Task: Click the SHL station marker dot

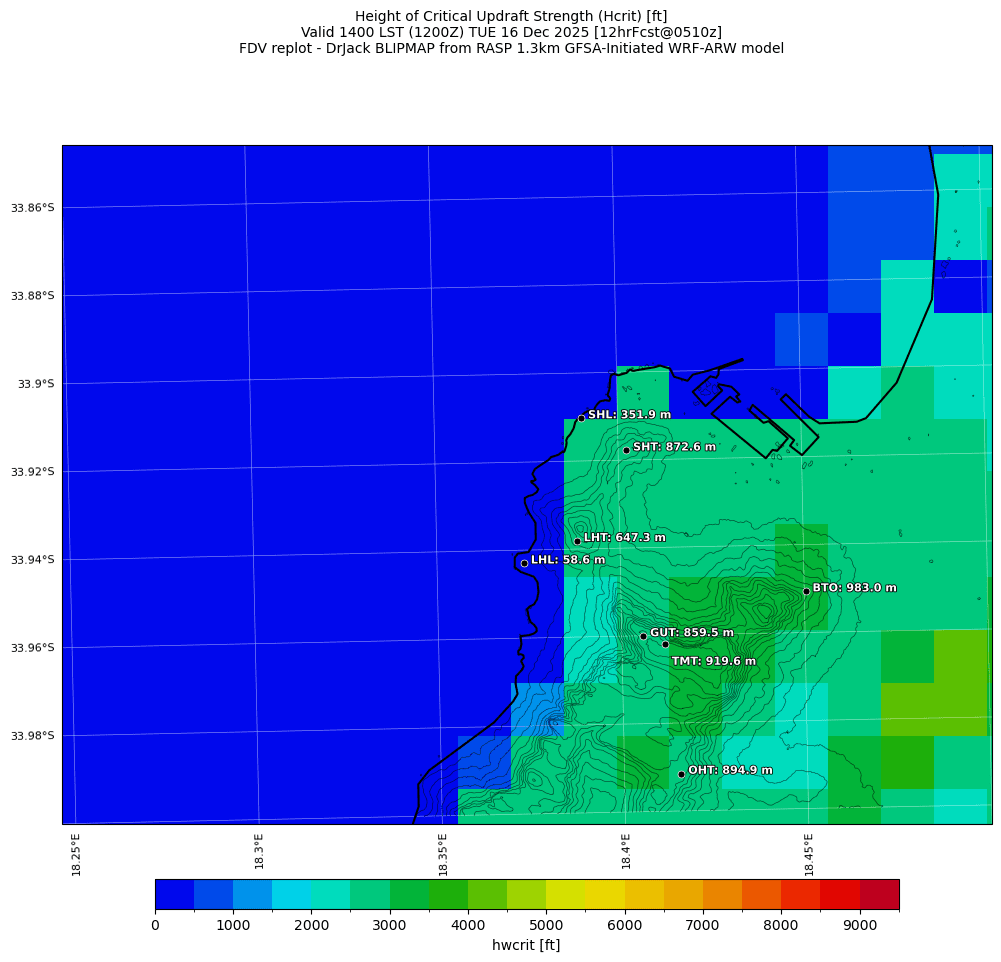Action: click(581, 418)
